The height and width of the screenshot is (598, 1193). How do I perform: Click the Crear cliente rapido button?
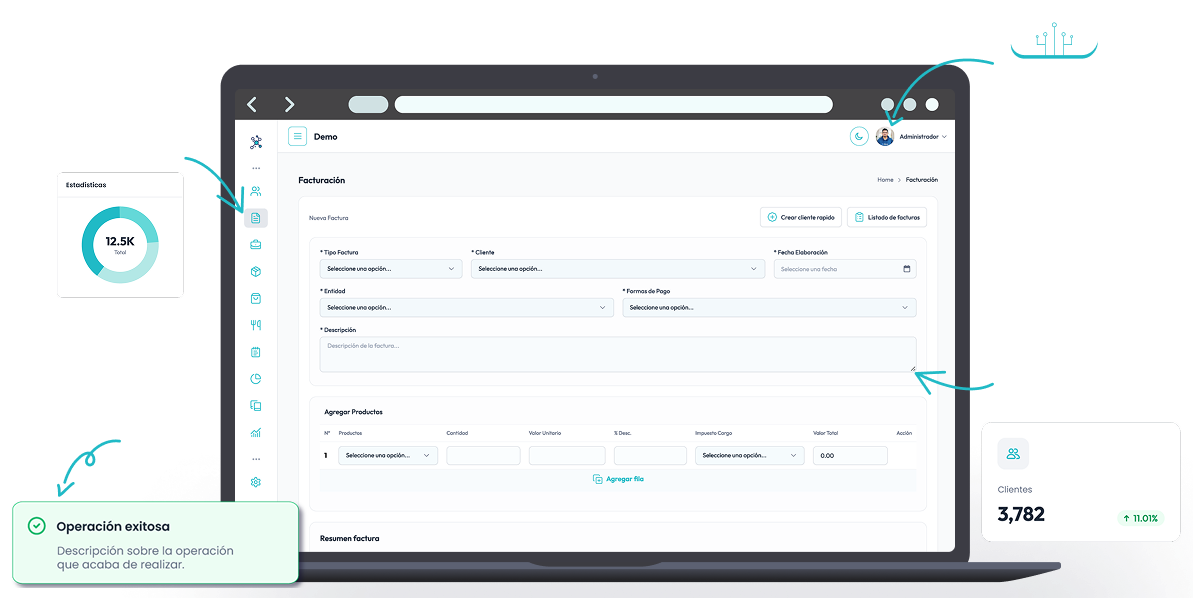[x=800, y=217]
